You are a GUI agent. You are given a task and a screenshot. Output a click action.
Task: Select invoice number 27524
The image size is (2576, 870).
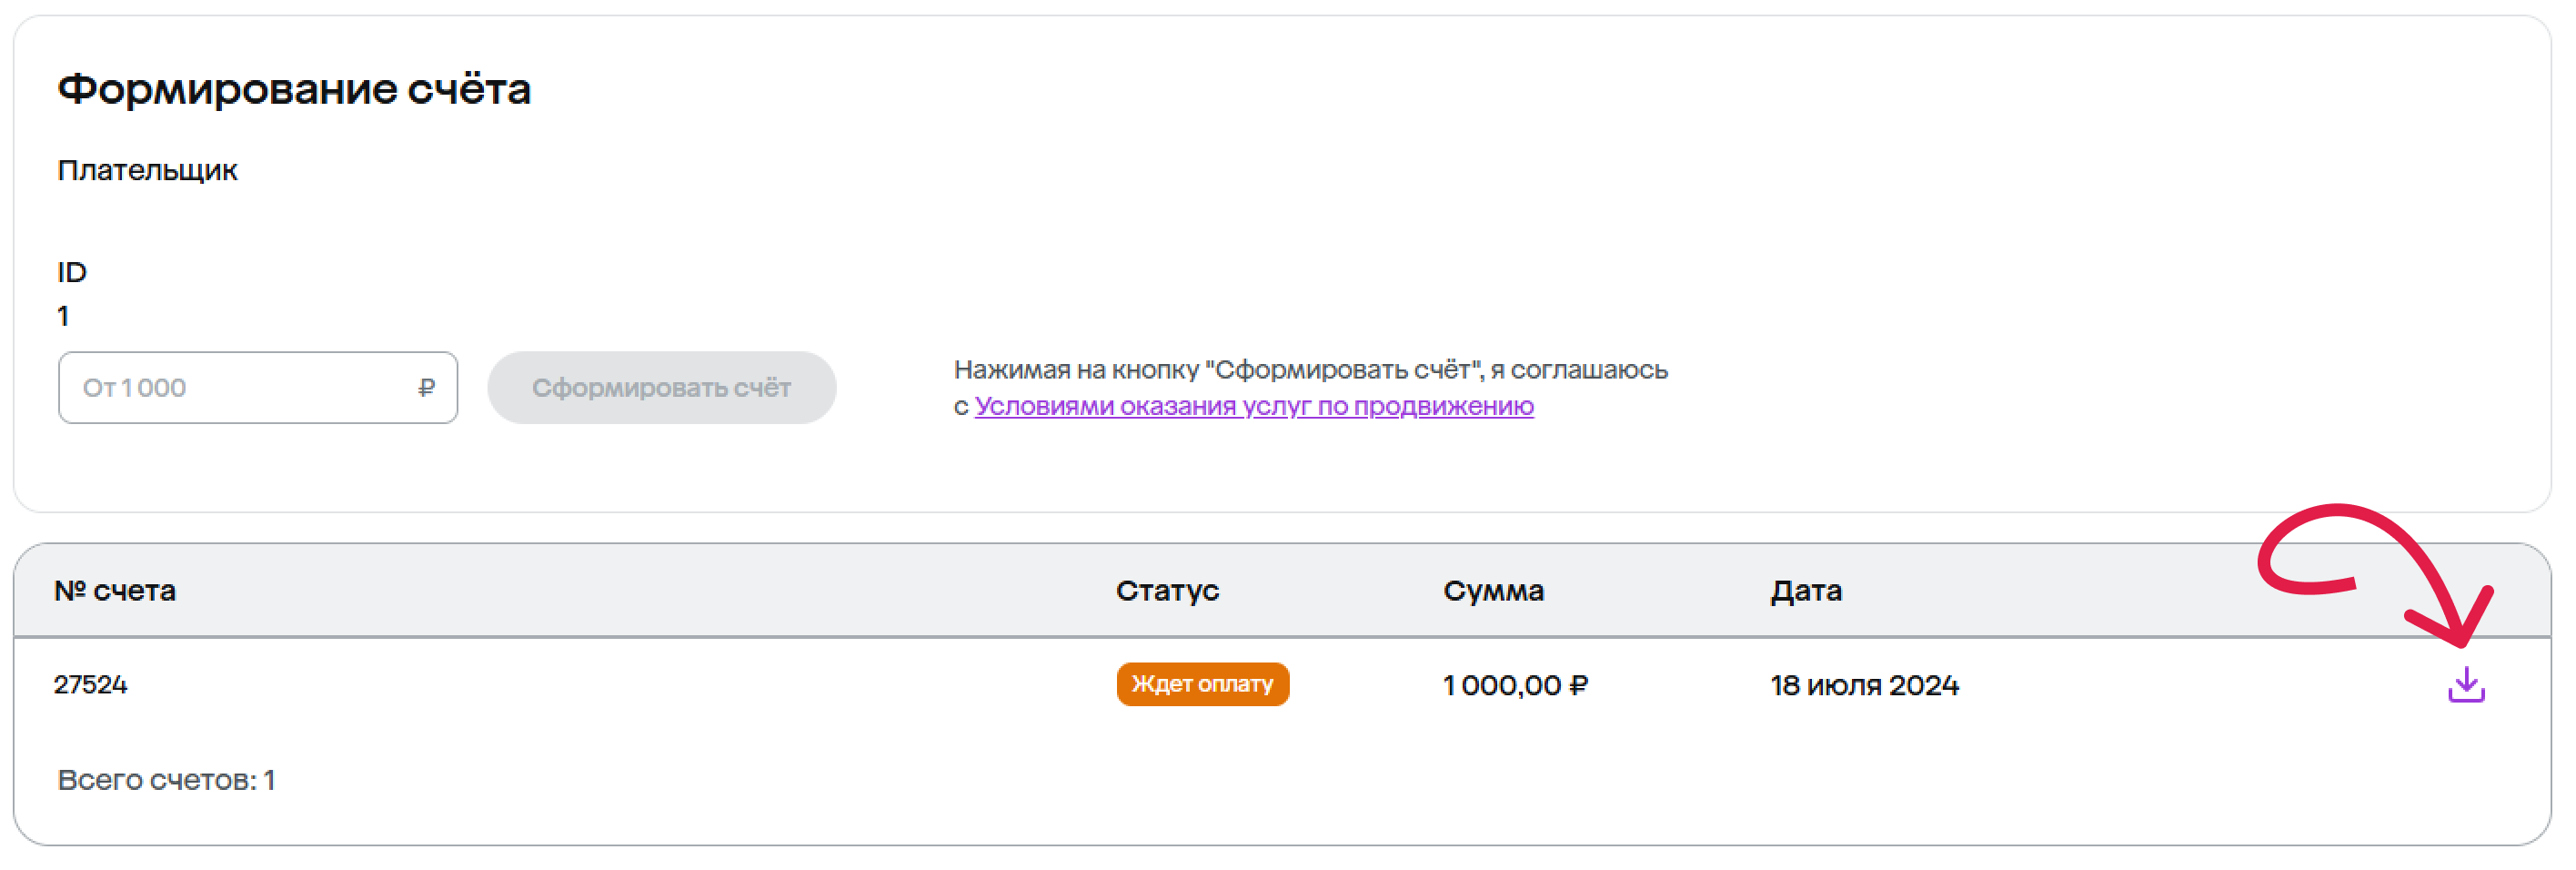click(x=90, y=685)
